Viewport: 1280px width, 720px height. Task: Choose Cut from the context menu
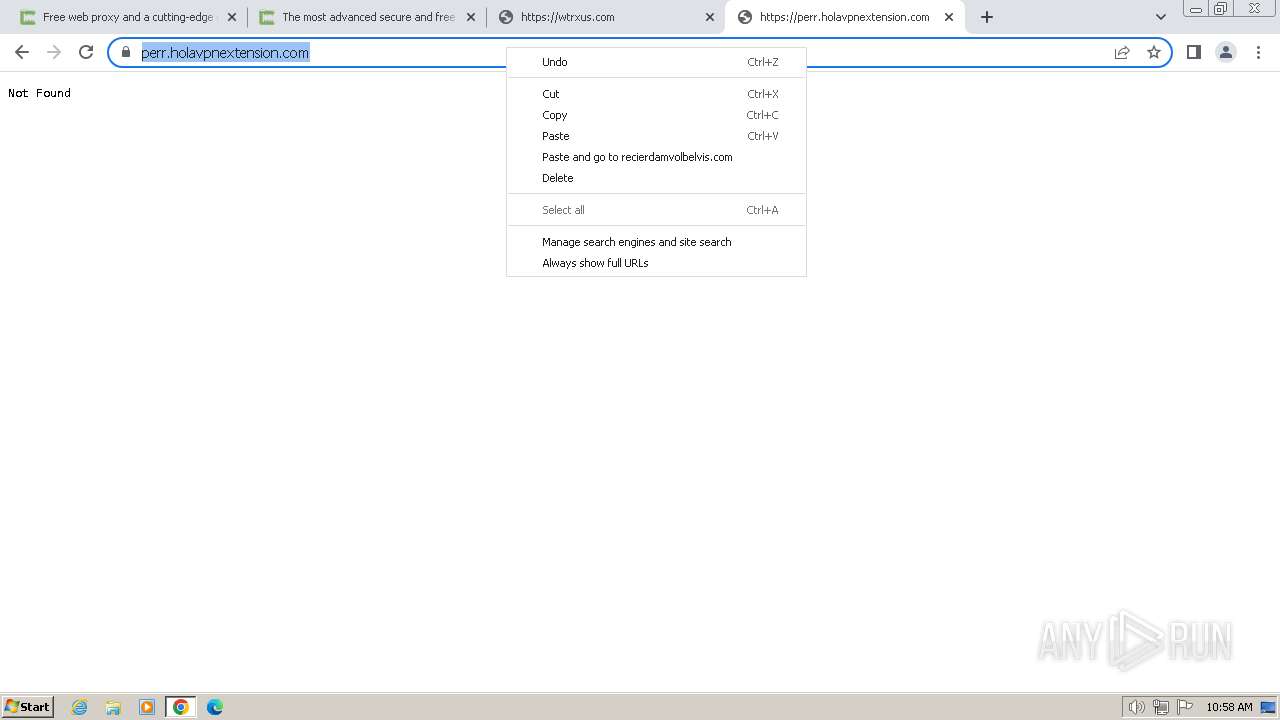click(x=656, y=94)
